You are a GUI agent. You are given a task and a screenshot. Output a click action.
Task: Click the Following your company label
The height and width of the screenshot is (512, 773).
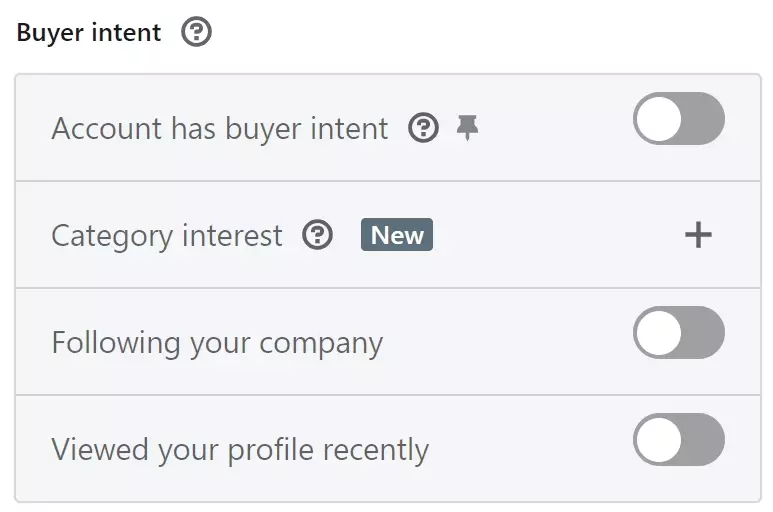point(217,343)
